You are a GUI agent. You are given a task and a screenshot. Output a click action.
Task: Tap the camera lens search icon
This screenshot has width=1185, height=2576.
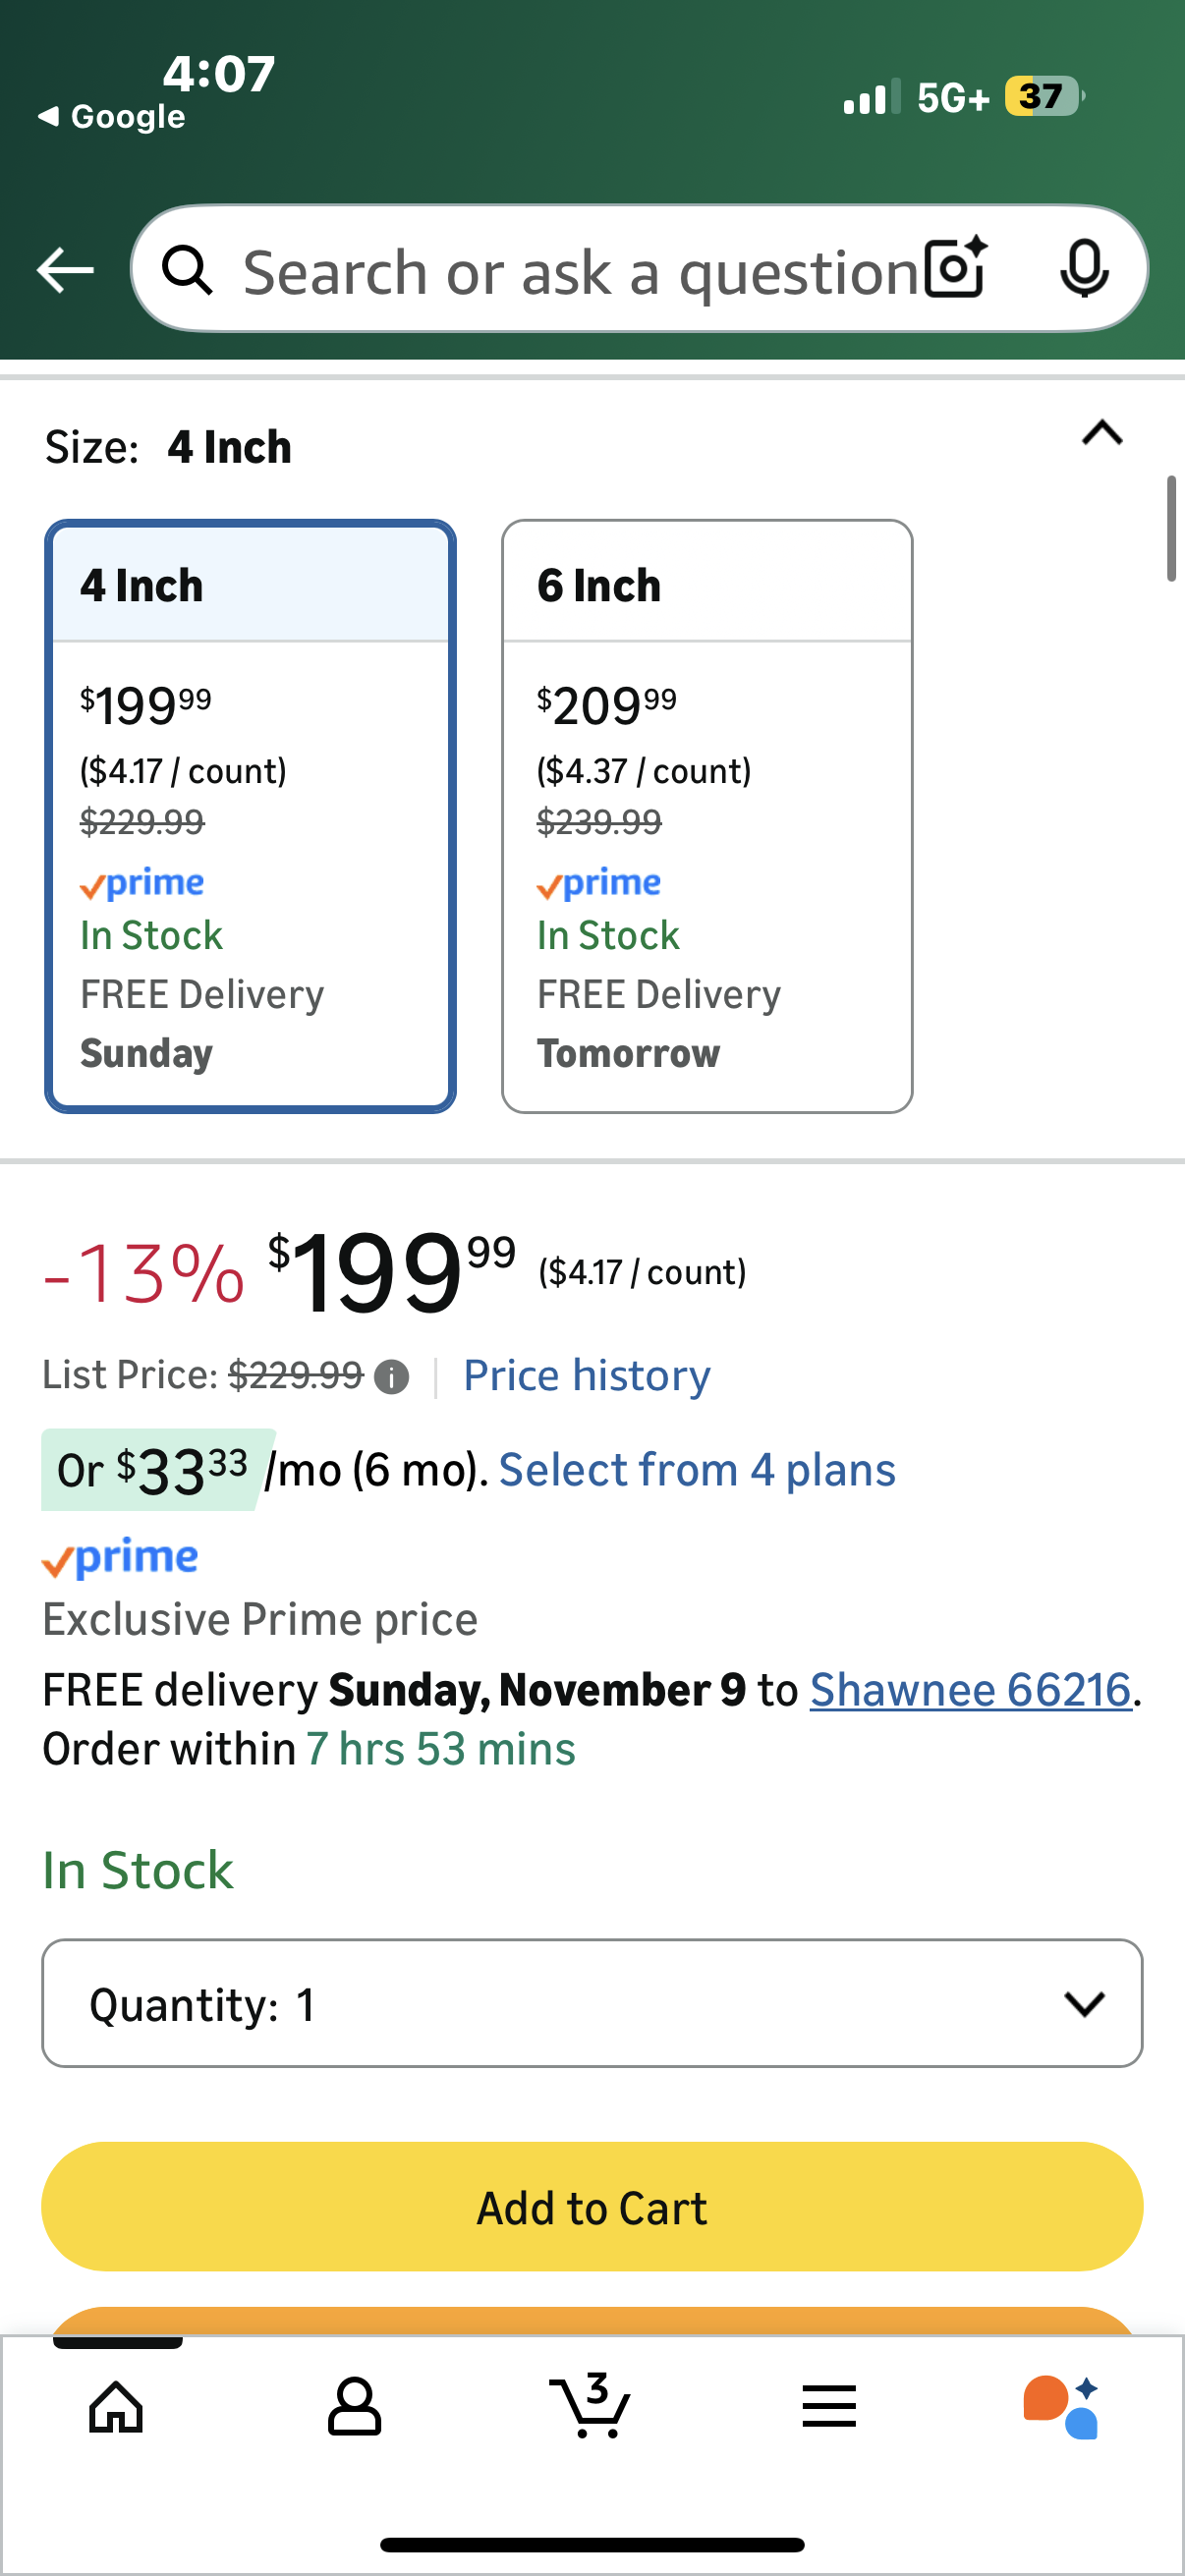955,268
